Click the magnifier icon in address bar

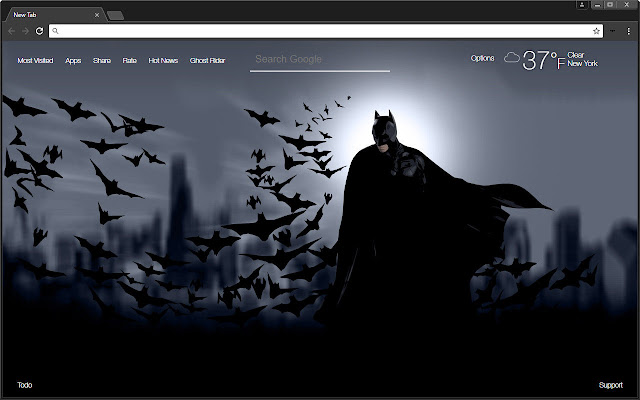[56, 31]
